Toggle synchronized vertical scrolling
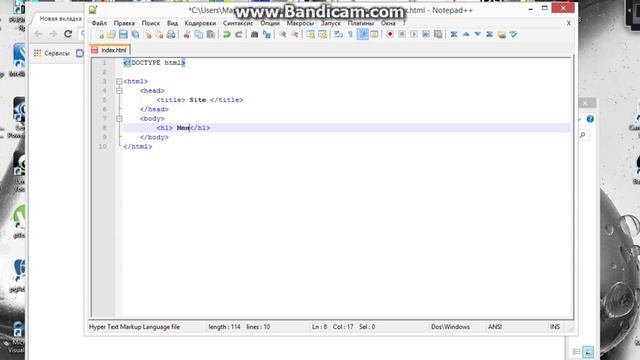 (x=311, y=35)
